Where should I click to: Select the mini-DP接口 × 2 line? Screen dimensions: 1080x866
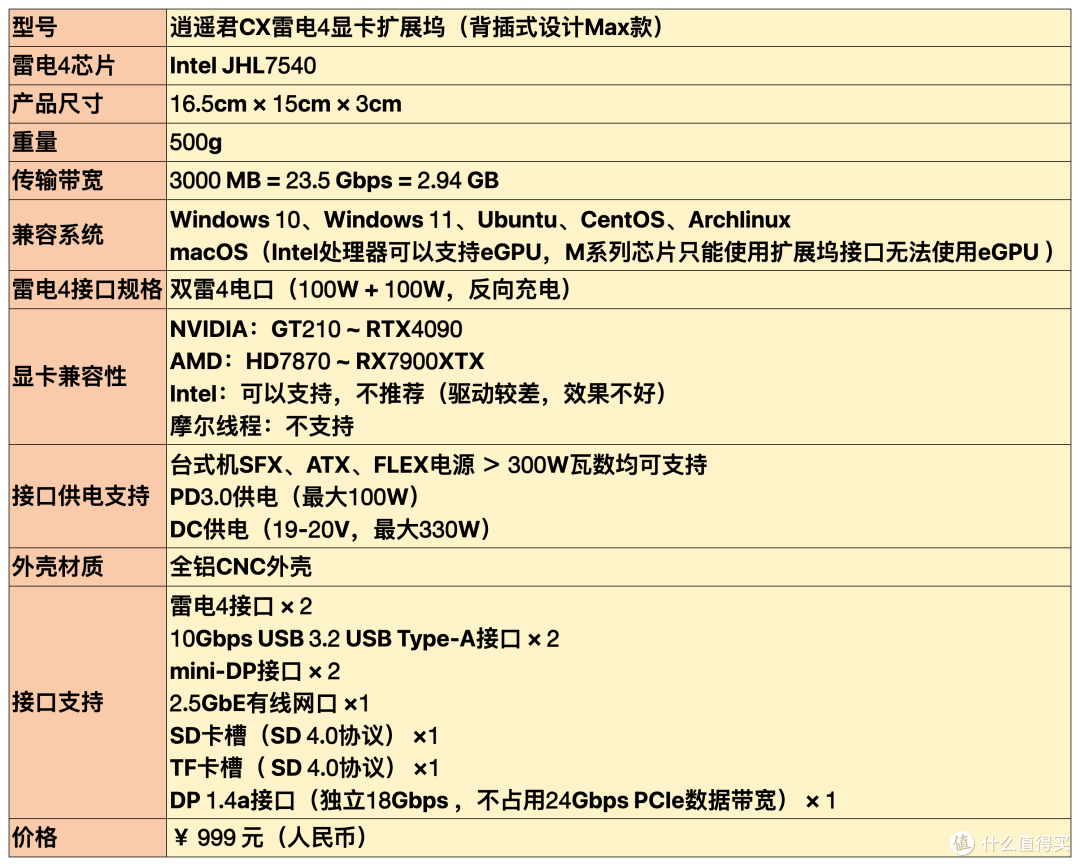coord(255,672)
